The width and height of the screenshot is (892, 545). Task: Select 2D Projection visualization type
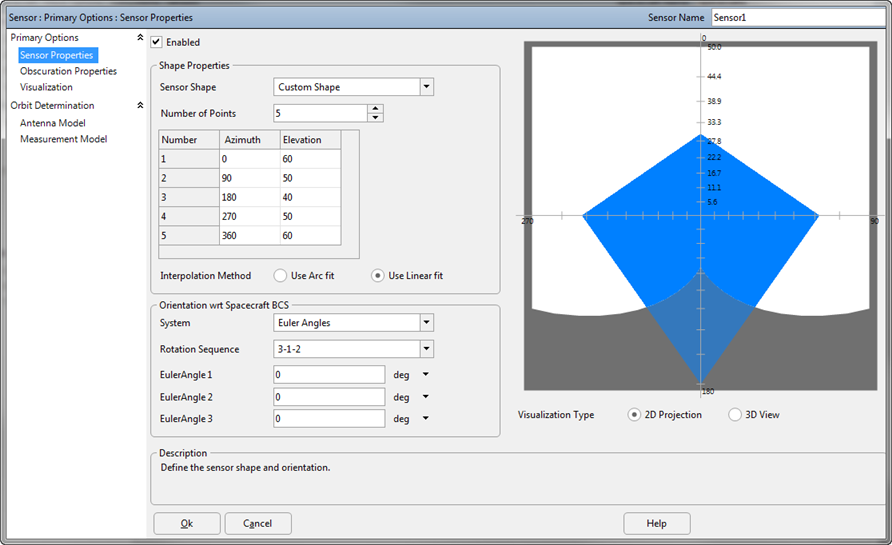(634, 415)
